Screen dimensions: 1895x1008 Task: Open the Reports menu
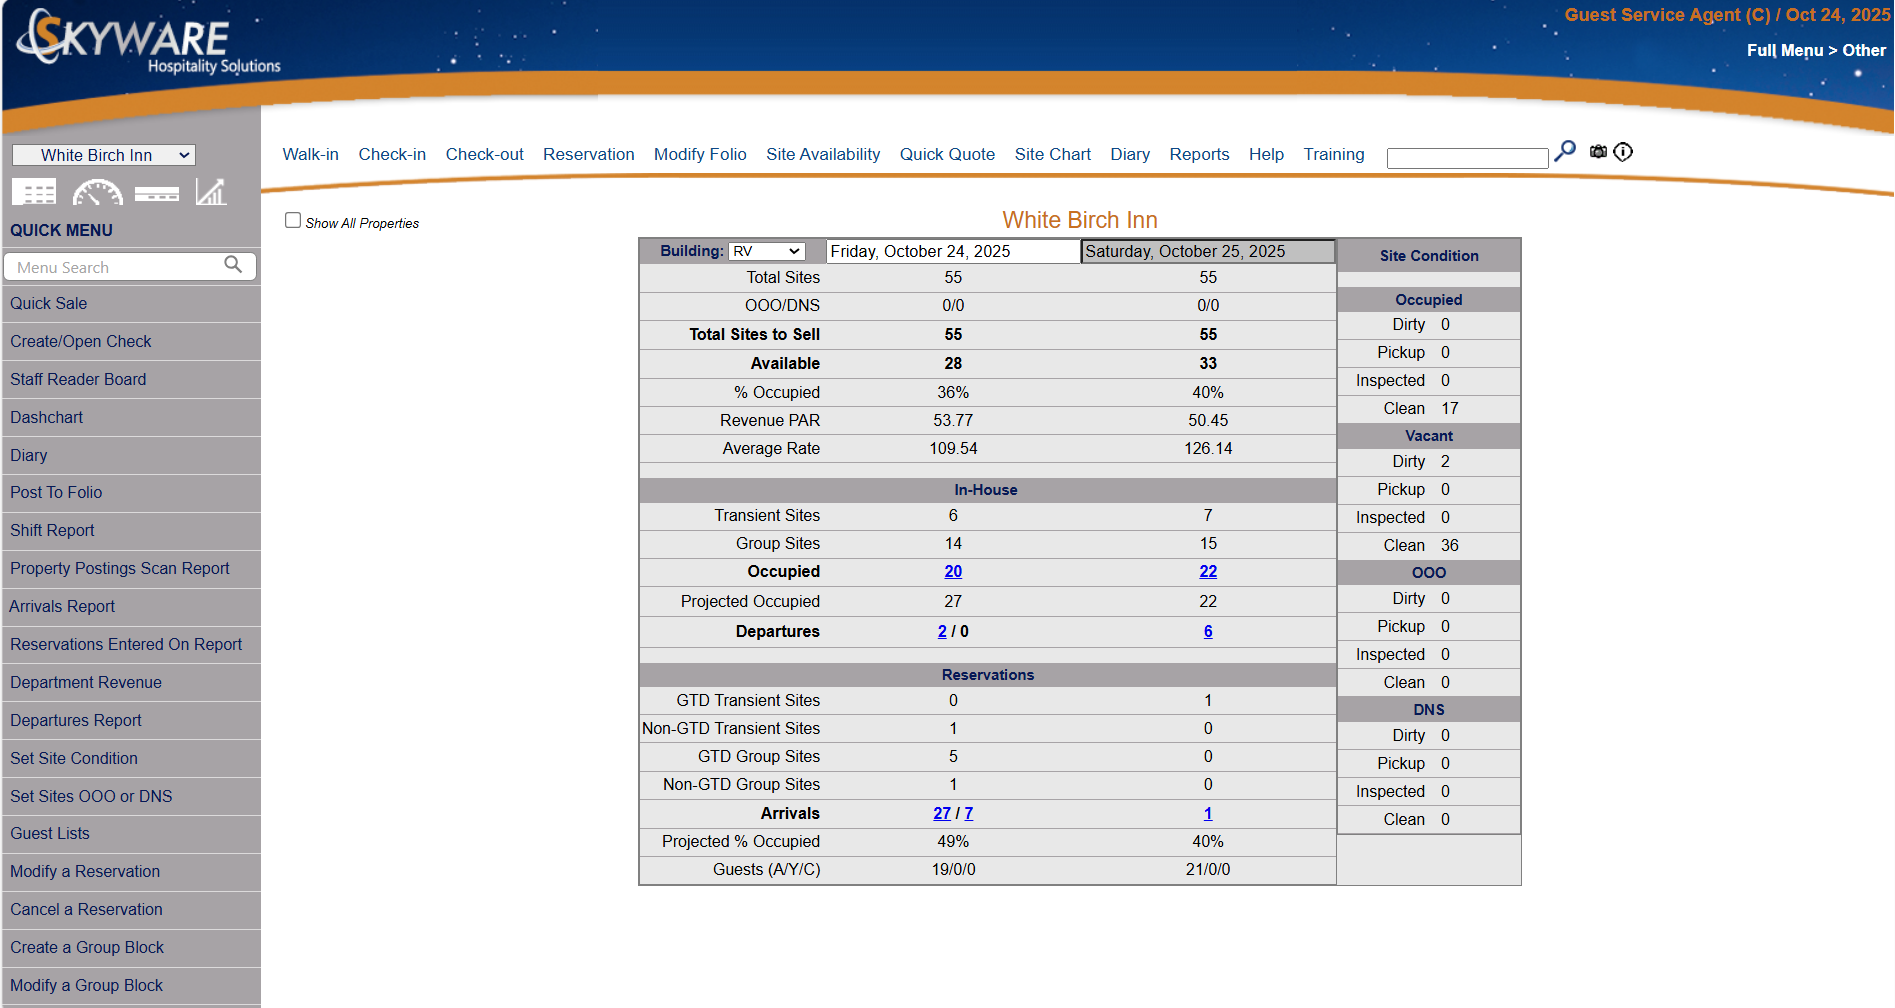(1198, 154)
